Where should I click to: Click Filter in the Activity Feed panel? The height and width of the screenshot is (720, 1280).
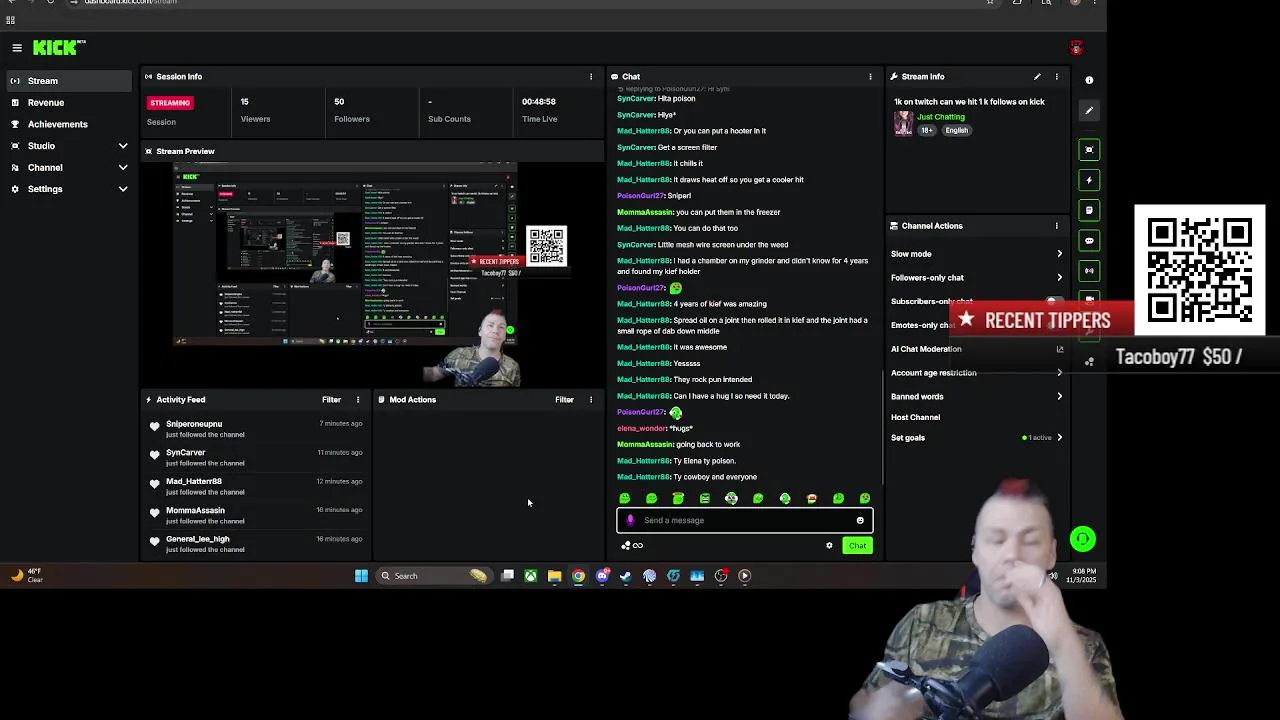pyautogui.click(x=331, y=400)
